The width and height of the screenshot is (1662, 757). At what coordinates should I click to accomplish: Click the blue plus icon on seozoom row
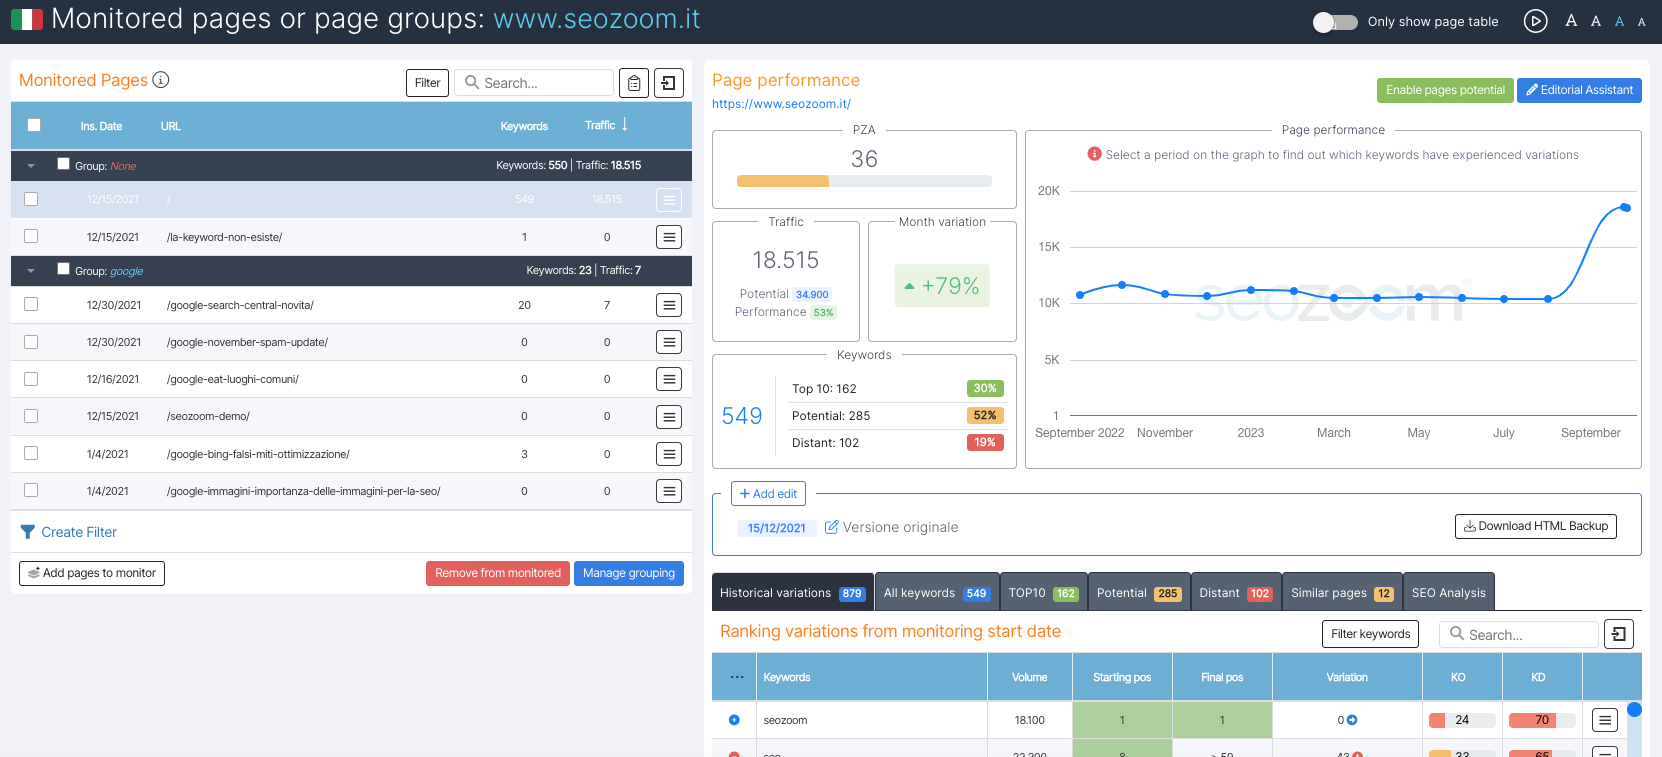coord(734,720)
